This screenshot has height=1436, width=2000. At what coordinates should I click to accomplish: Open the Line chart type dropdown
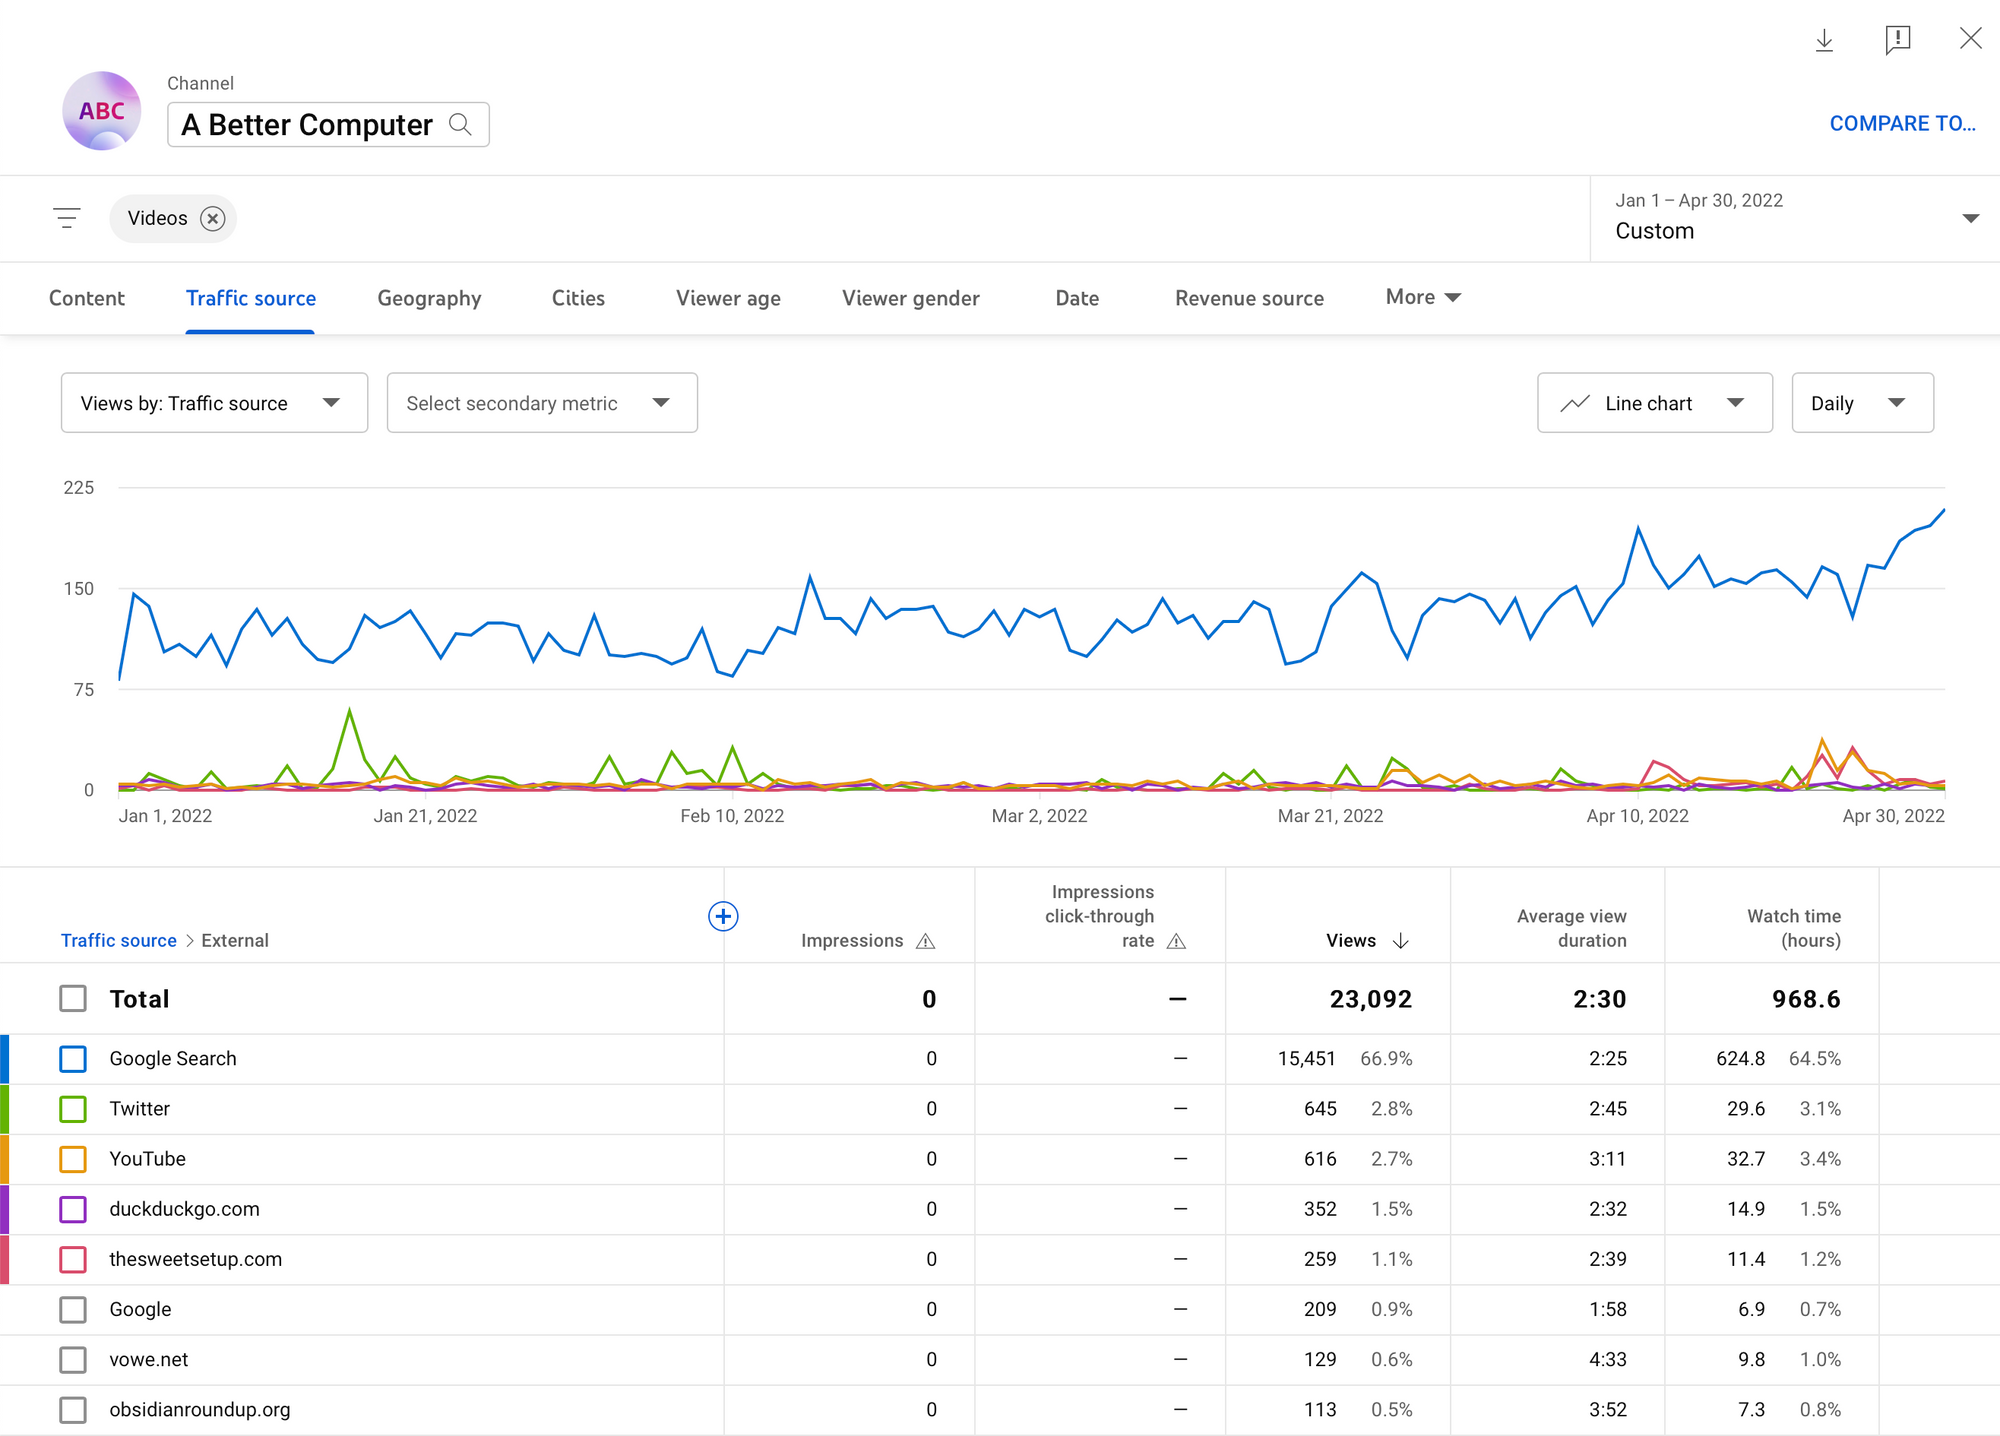pyautogui.click(x=1654, y=403)
